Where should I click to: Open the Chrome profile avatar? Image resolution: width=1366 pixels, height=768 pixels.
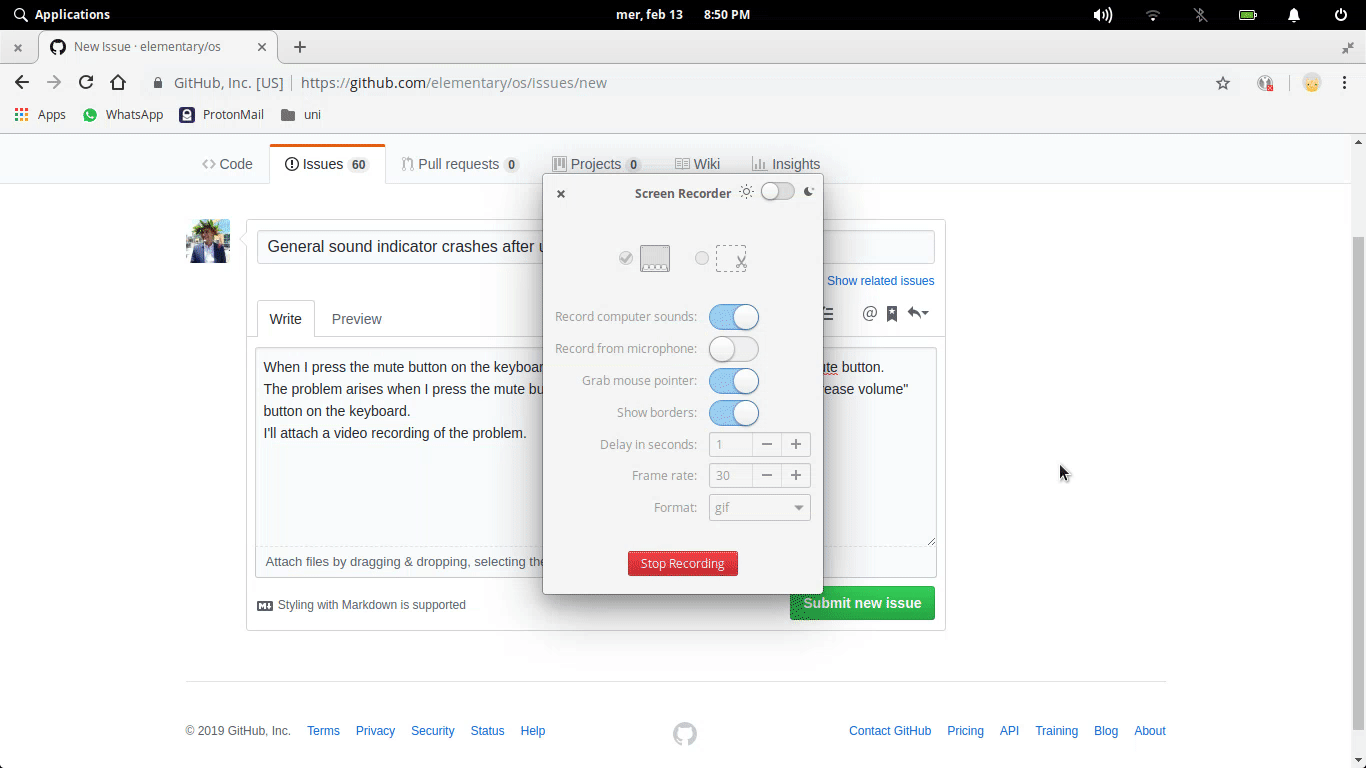coord(1312,83)
